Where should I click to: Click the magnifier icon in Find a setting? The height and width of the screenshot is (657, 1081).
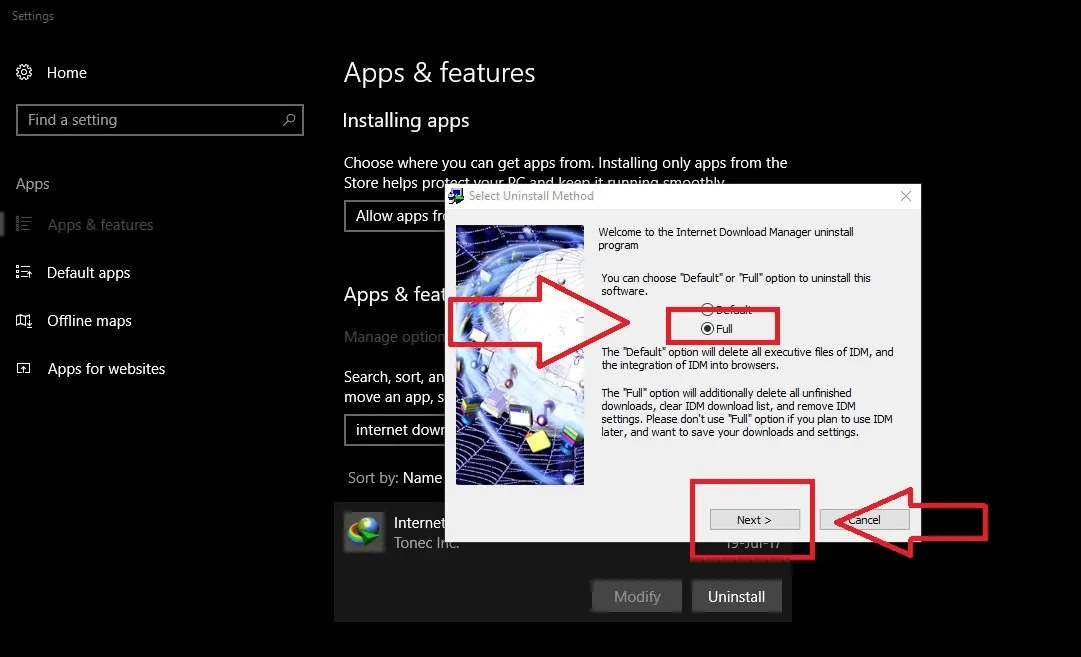289,120
